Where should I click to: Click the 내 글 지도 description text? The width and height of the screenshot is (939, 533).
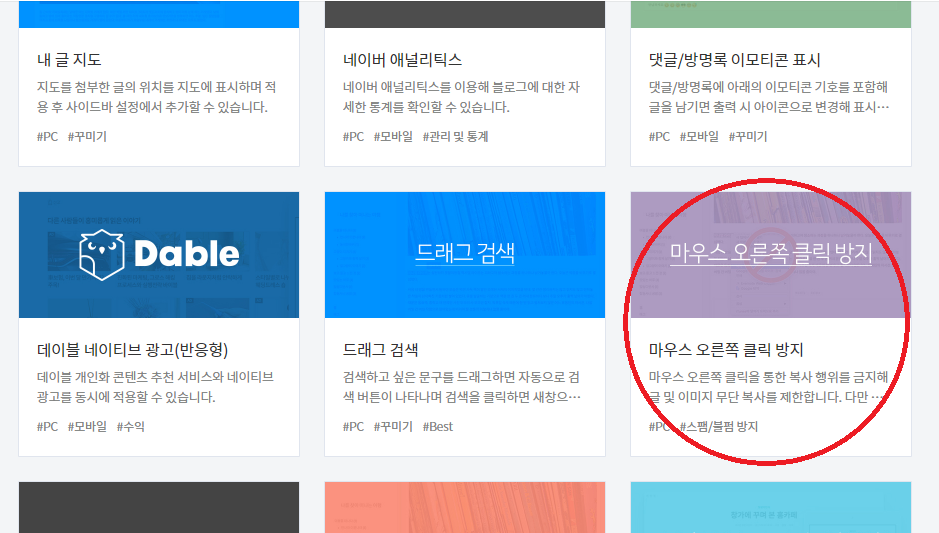156,97
